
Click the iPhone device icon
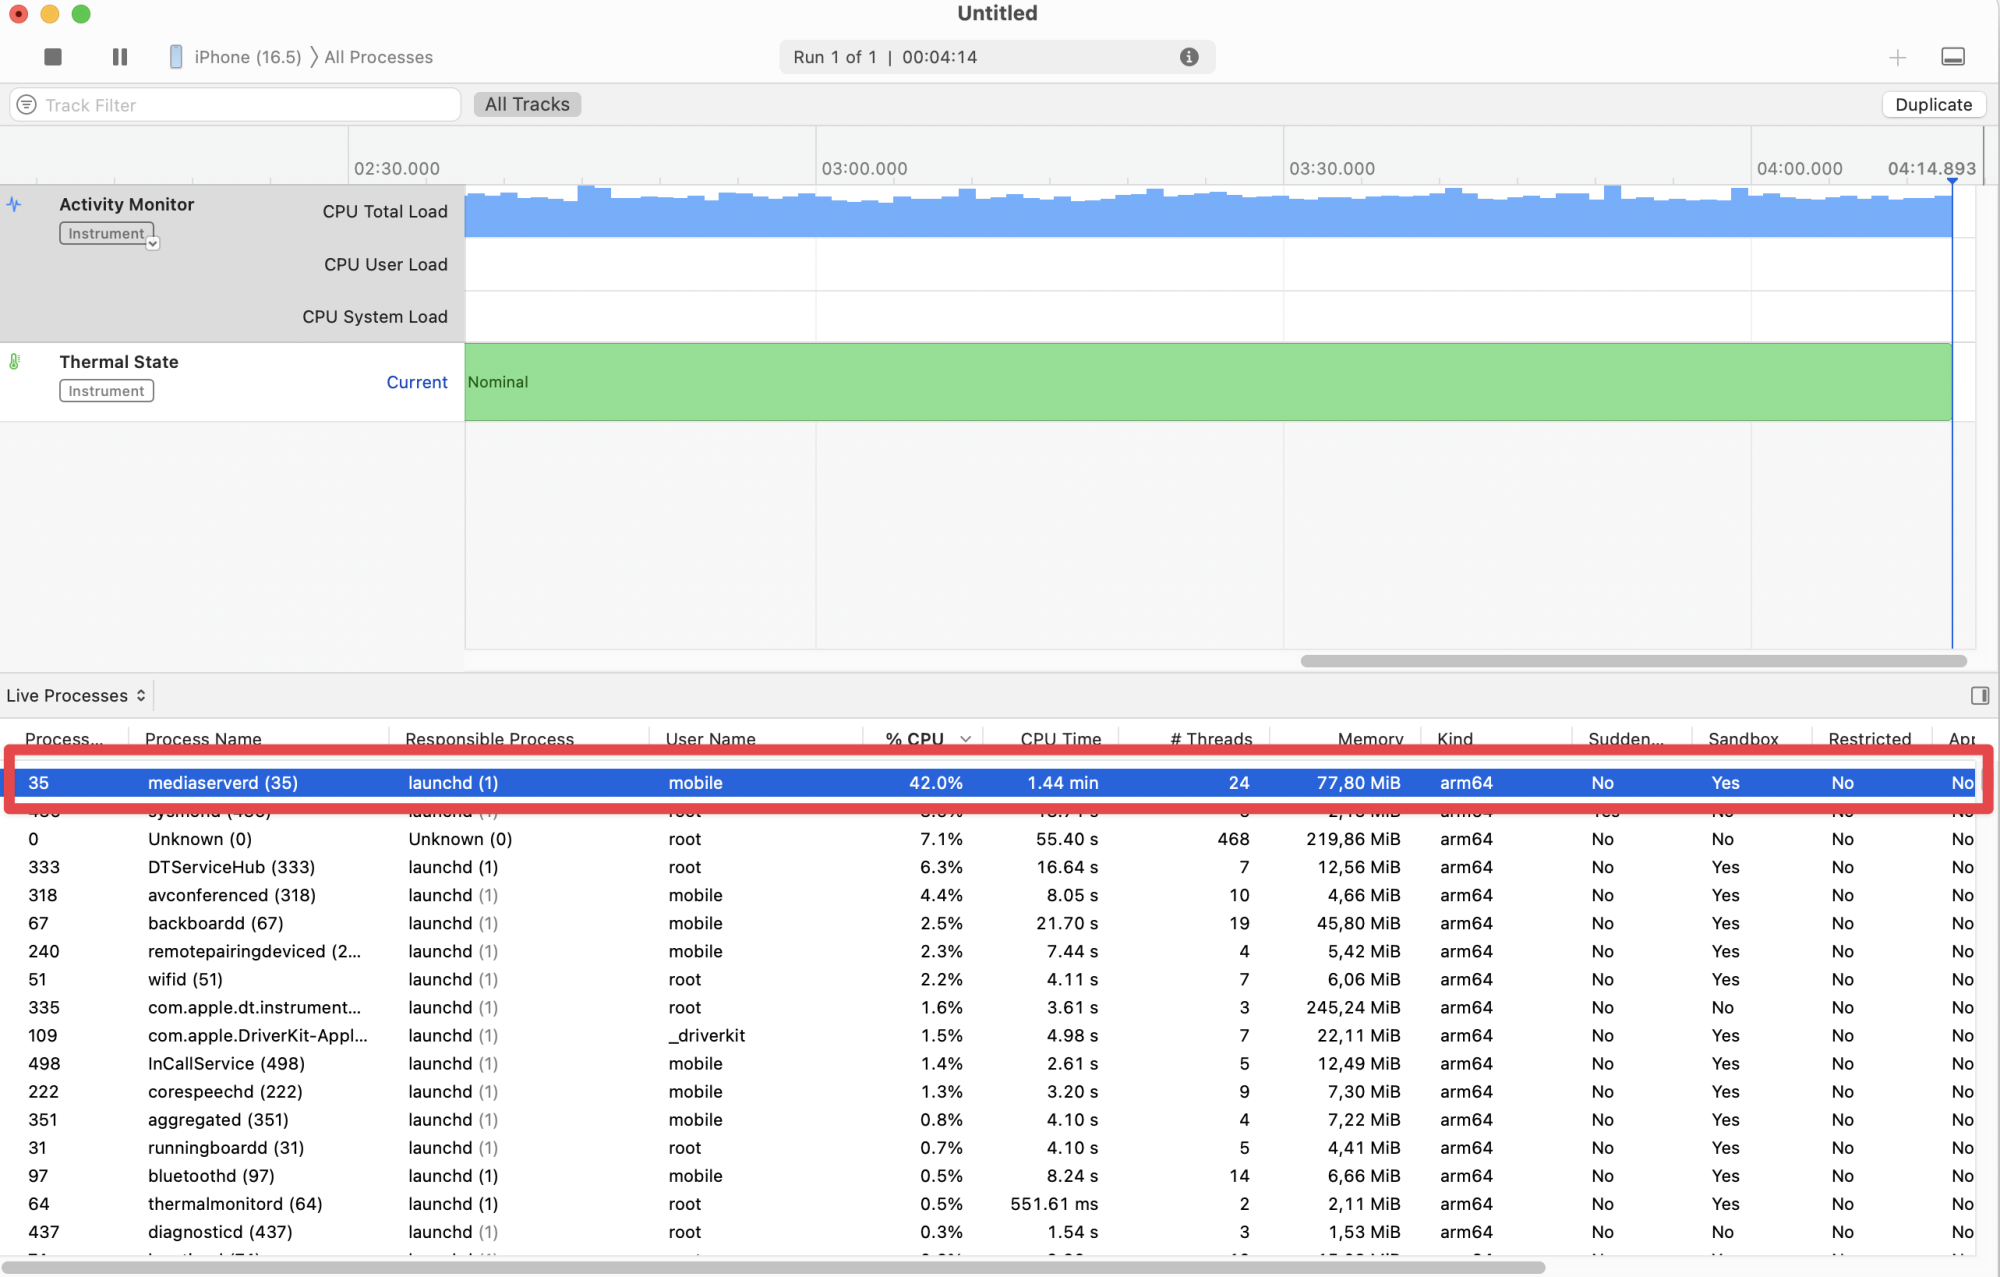176,57
